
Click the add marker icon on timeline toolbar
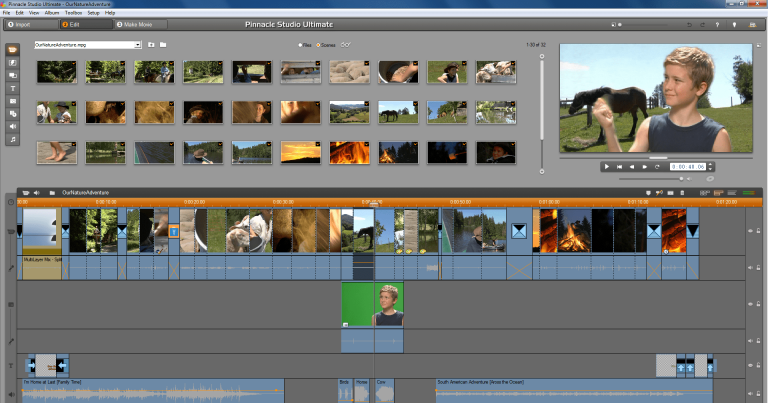point(648,193)
